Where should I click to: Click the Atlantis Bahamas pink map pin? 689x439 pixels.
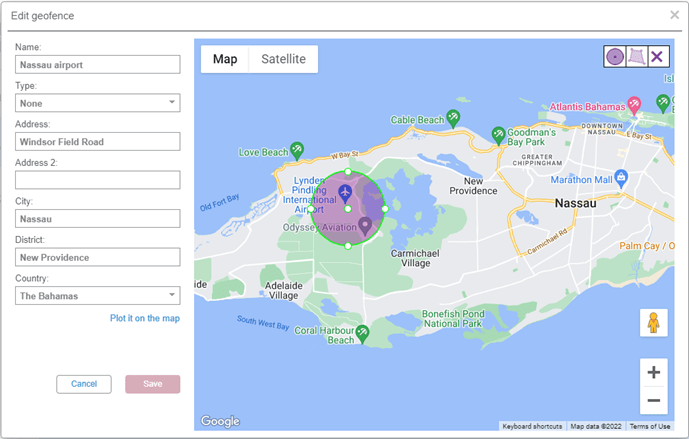tap(633, 105)
